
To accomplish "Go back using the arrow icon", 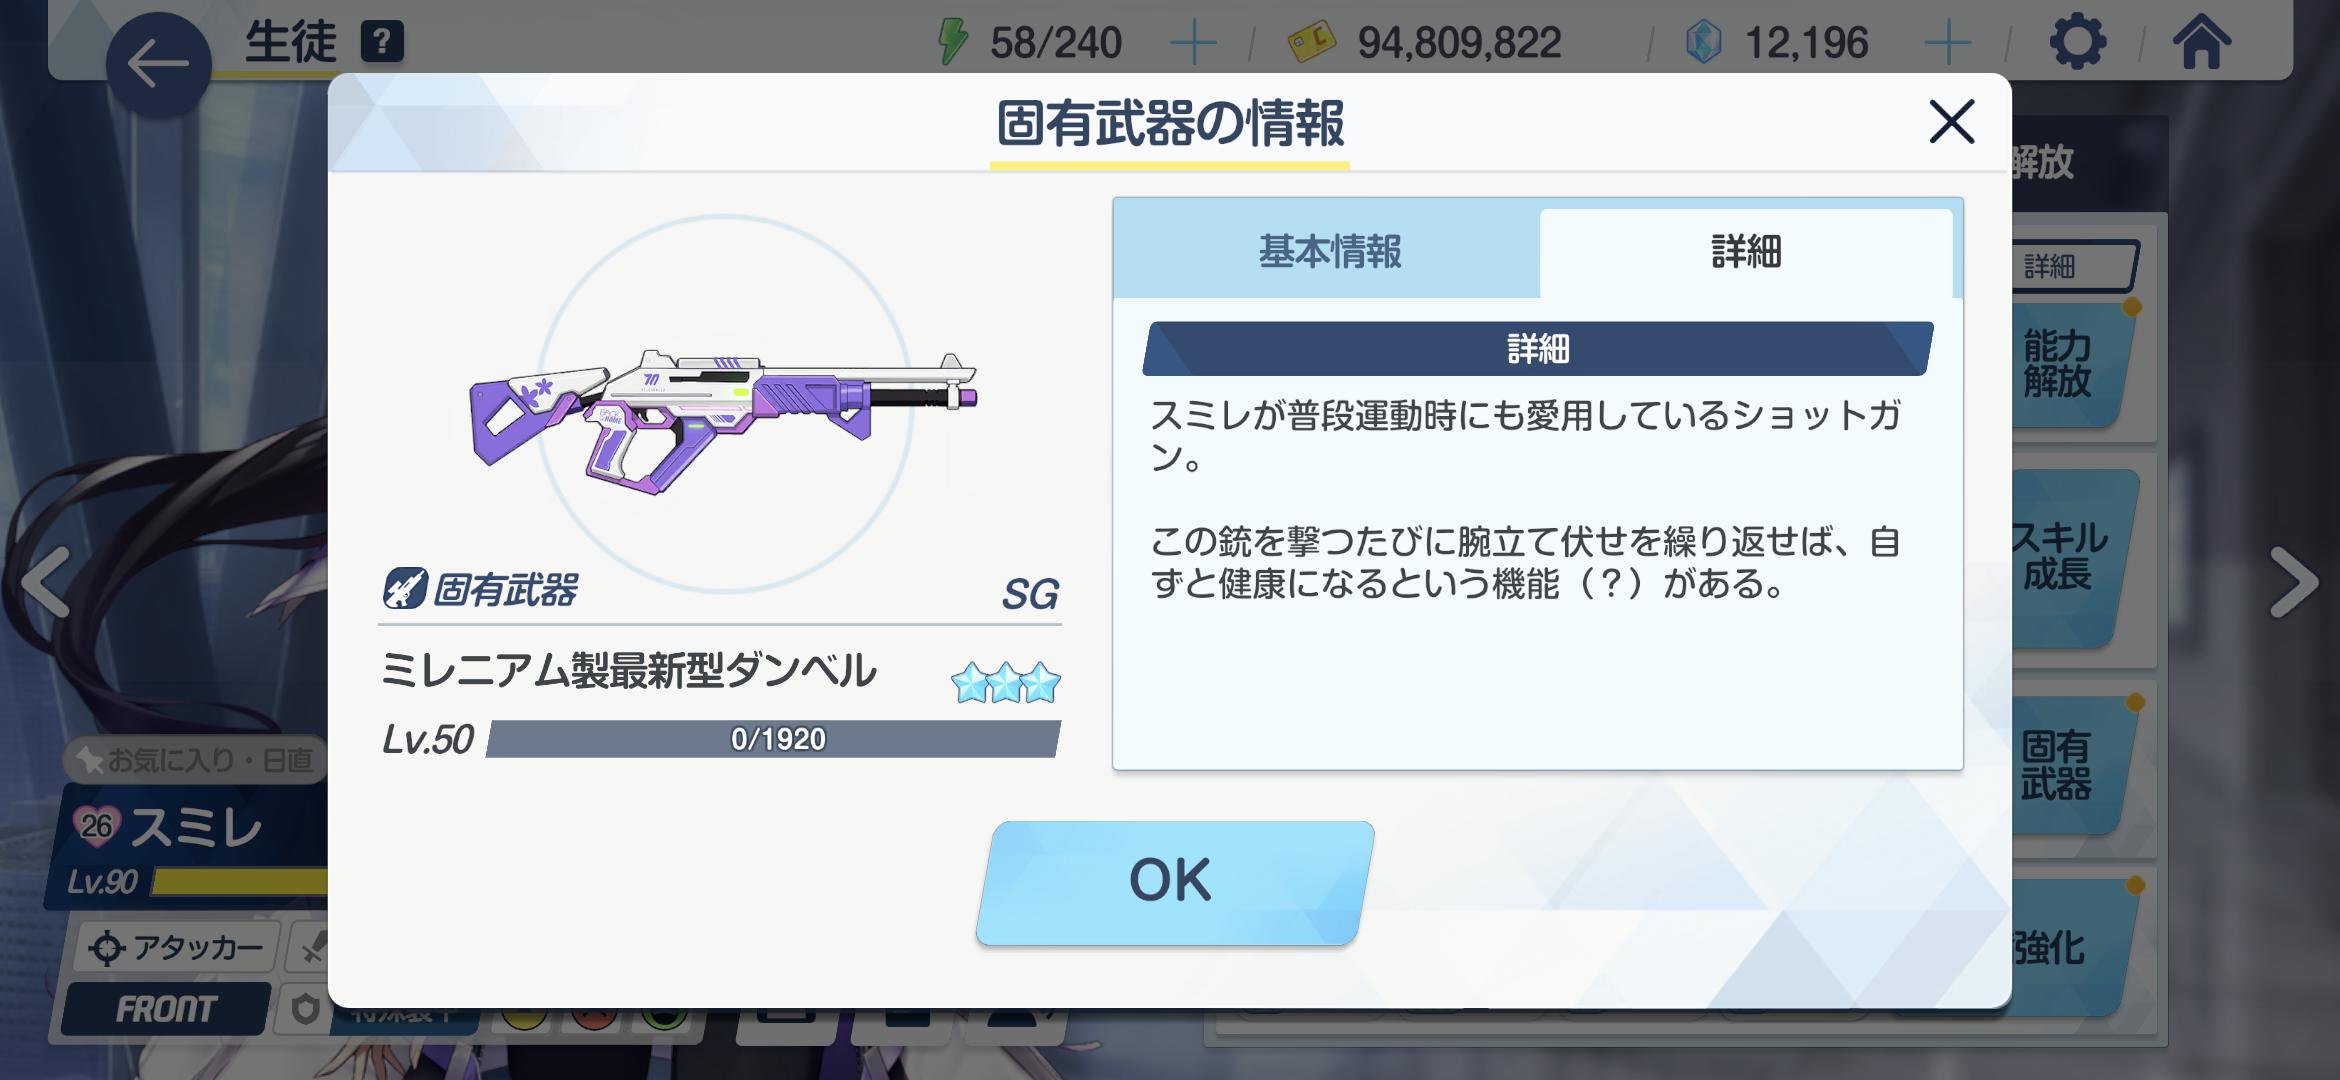I will [x=158, y=64].
